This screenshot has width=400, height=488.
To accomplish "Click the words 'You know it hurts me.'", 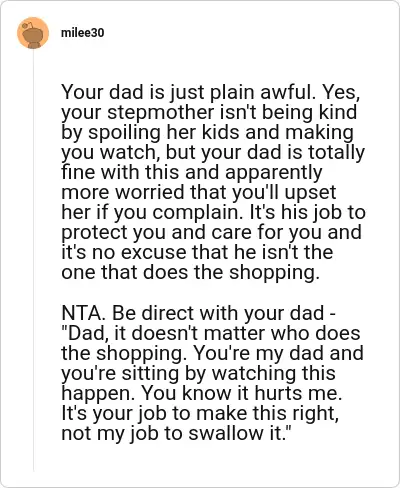I will click(x=242, y=393).
